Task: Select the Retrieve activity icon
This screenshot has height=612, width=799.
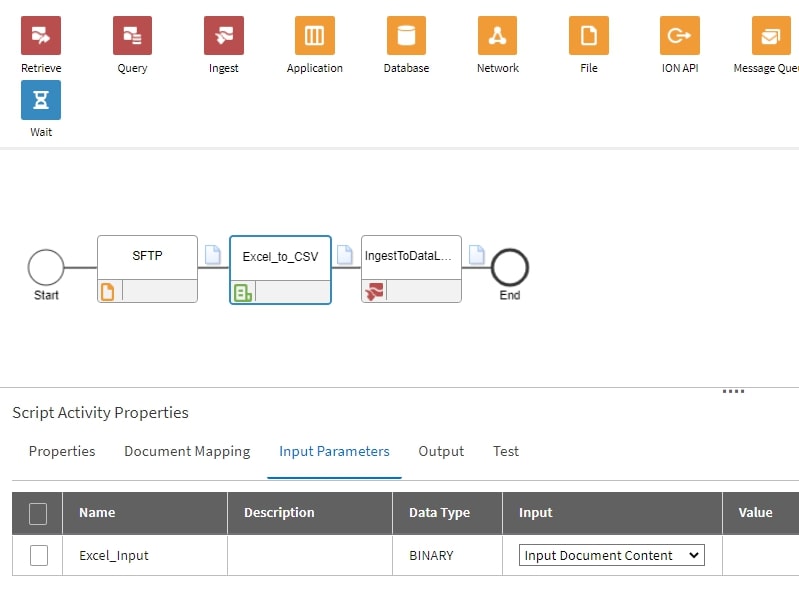Action: pyautogui.click(x=41, y=35)
